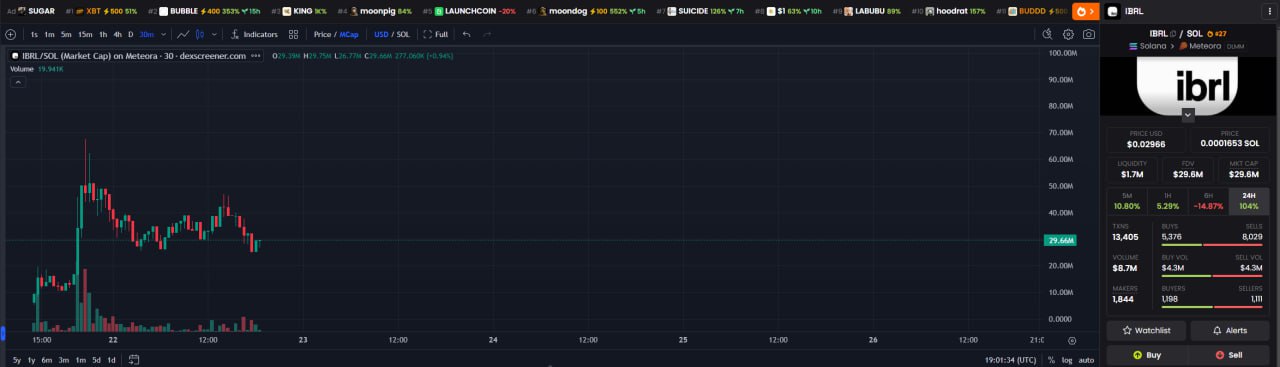This screenshot has width=1280, height=367.
Task: Select the 6H performance tab
Action: [x=1208, y=201]
